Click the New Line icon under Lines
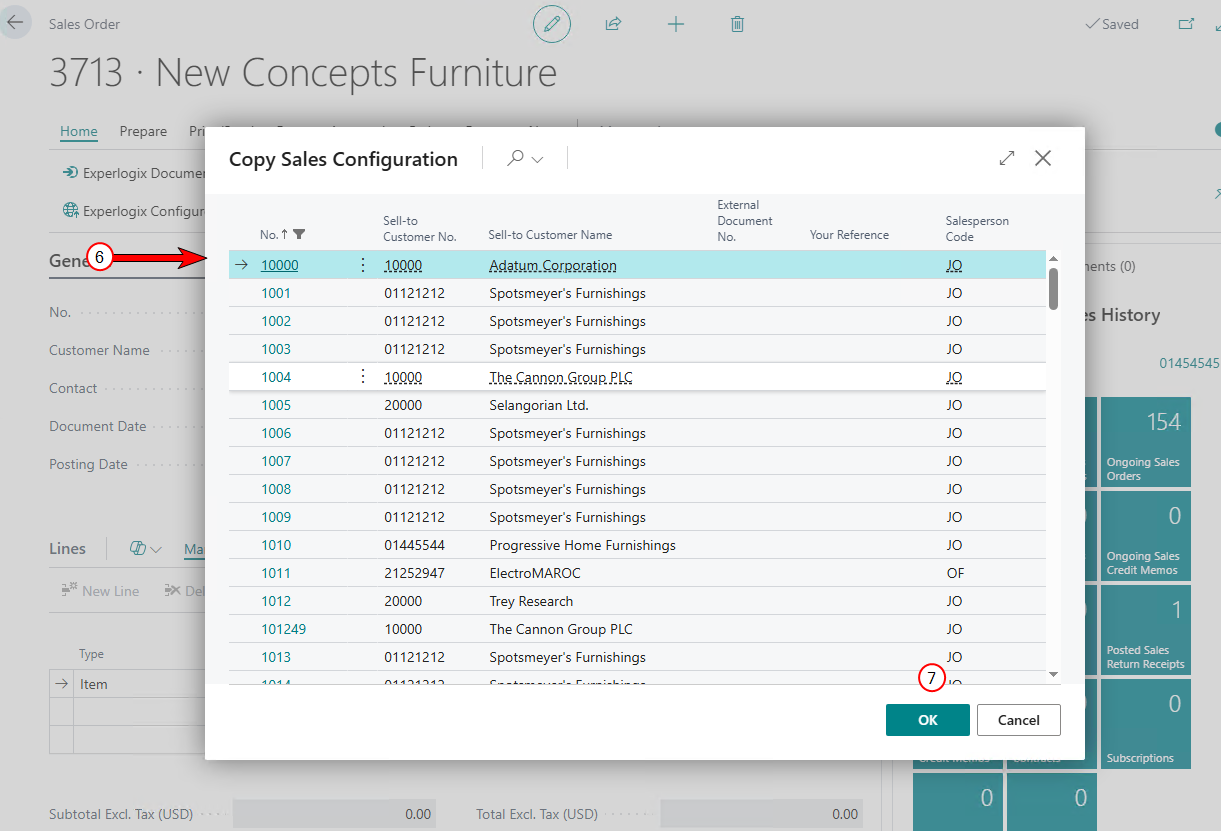The image size is (1221, 831). click(x=69, y=591)
